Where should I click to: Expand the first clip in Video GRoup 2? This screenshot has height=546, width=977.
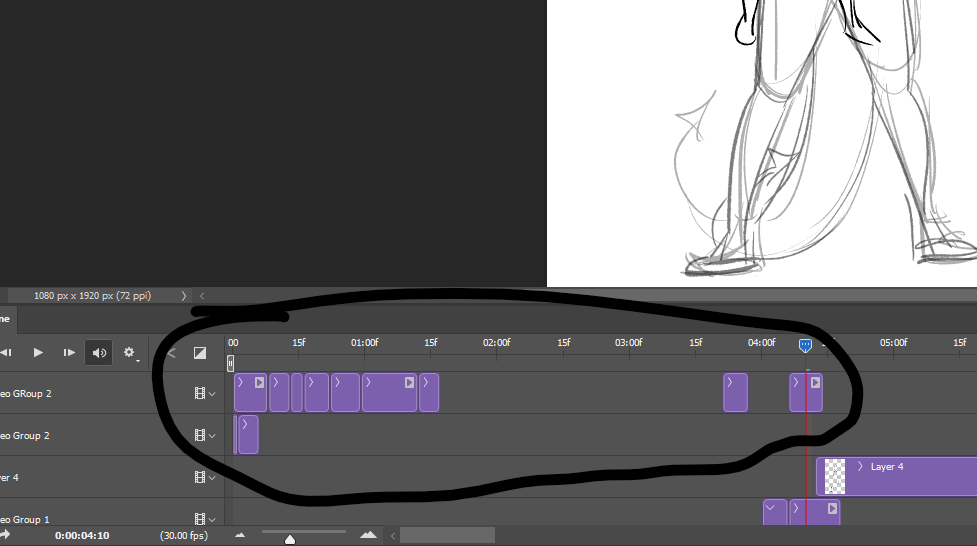click(241, 382)
